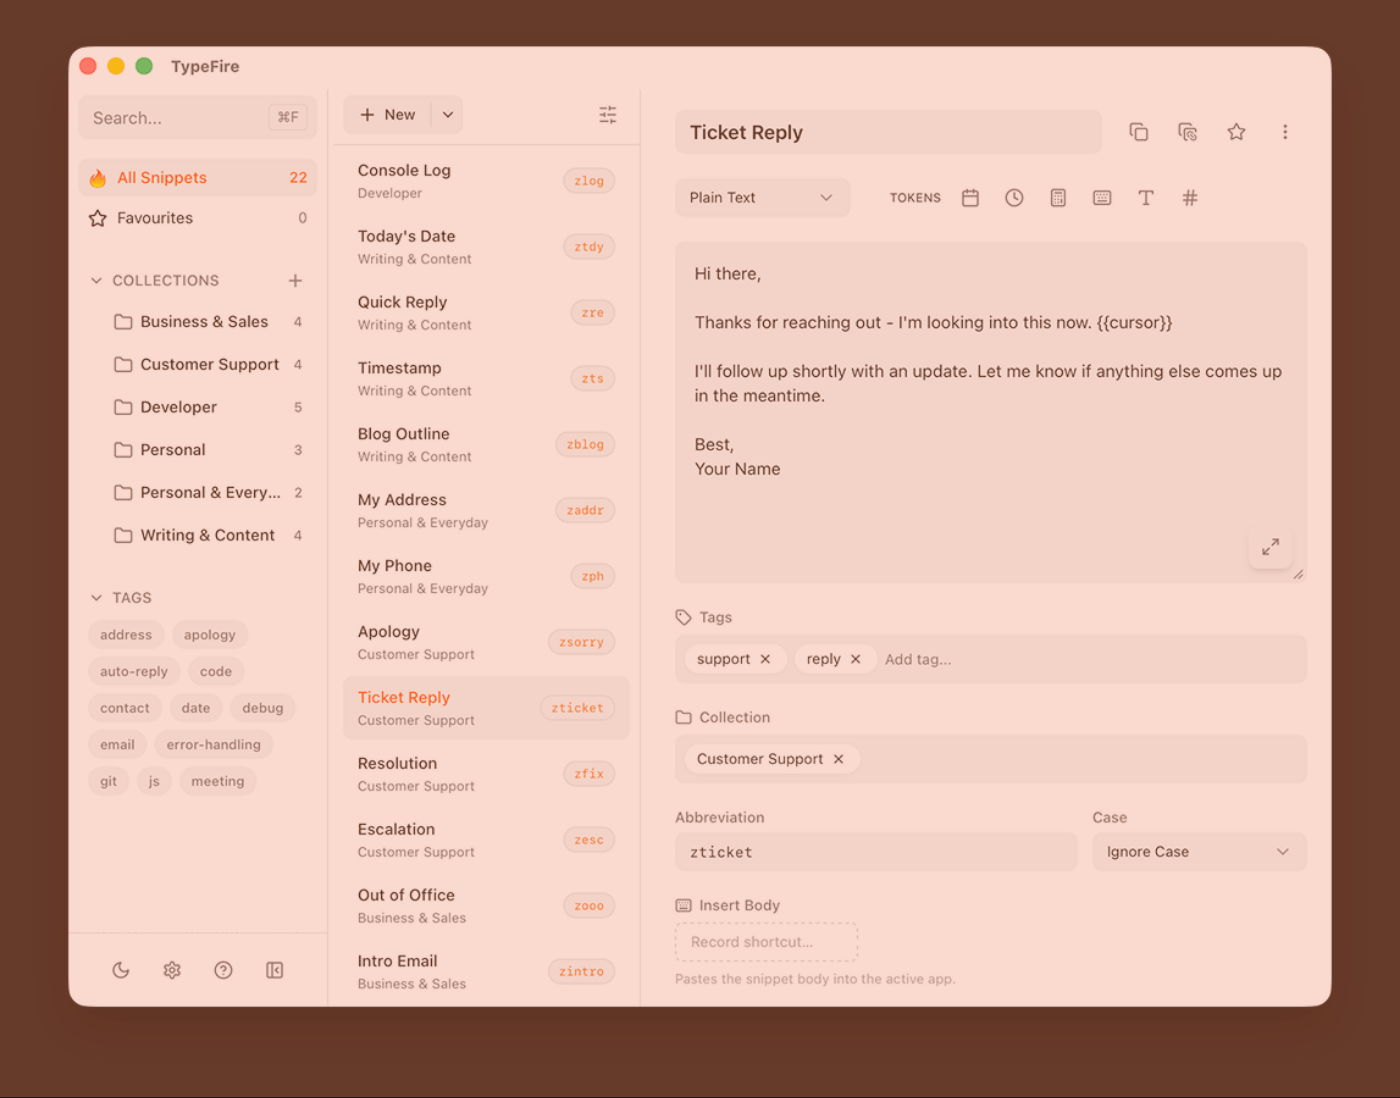Viewport: 1400px width, 1098px height.
Task: Click the keyboard token icon in toolbar
Action: [x=1102, y=198]
